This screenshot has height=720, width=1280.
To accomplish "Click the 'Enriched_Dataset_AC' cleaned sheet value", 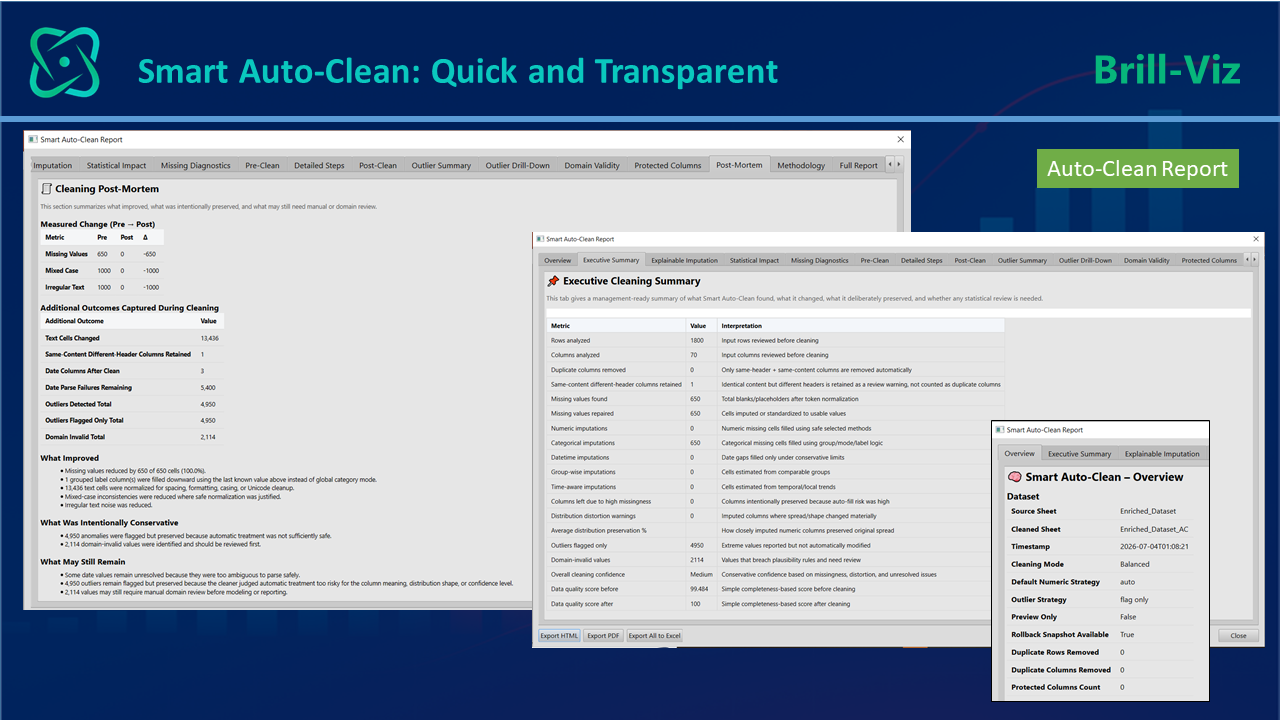I will tap(1154, 529).
